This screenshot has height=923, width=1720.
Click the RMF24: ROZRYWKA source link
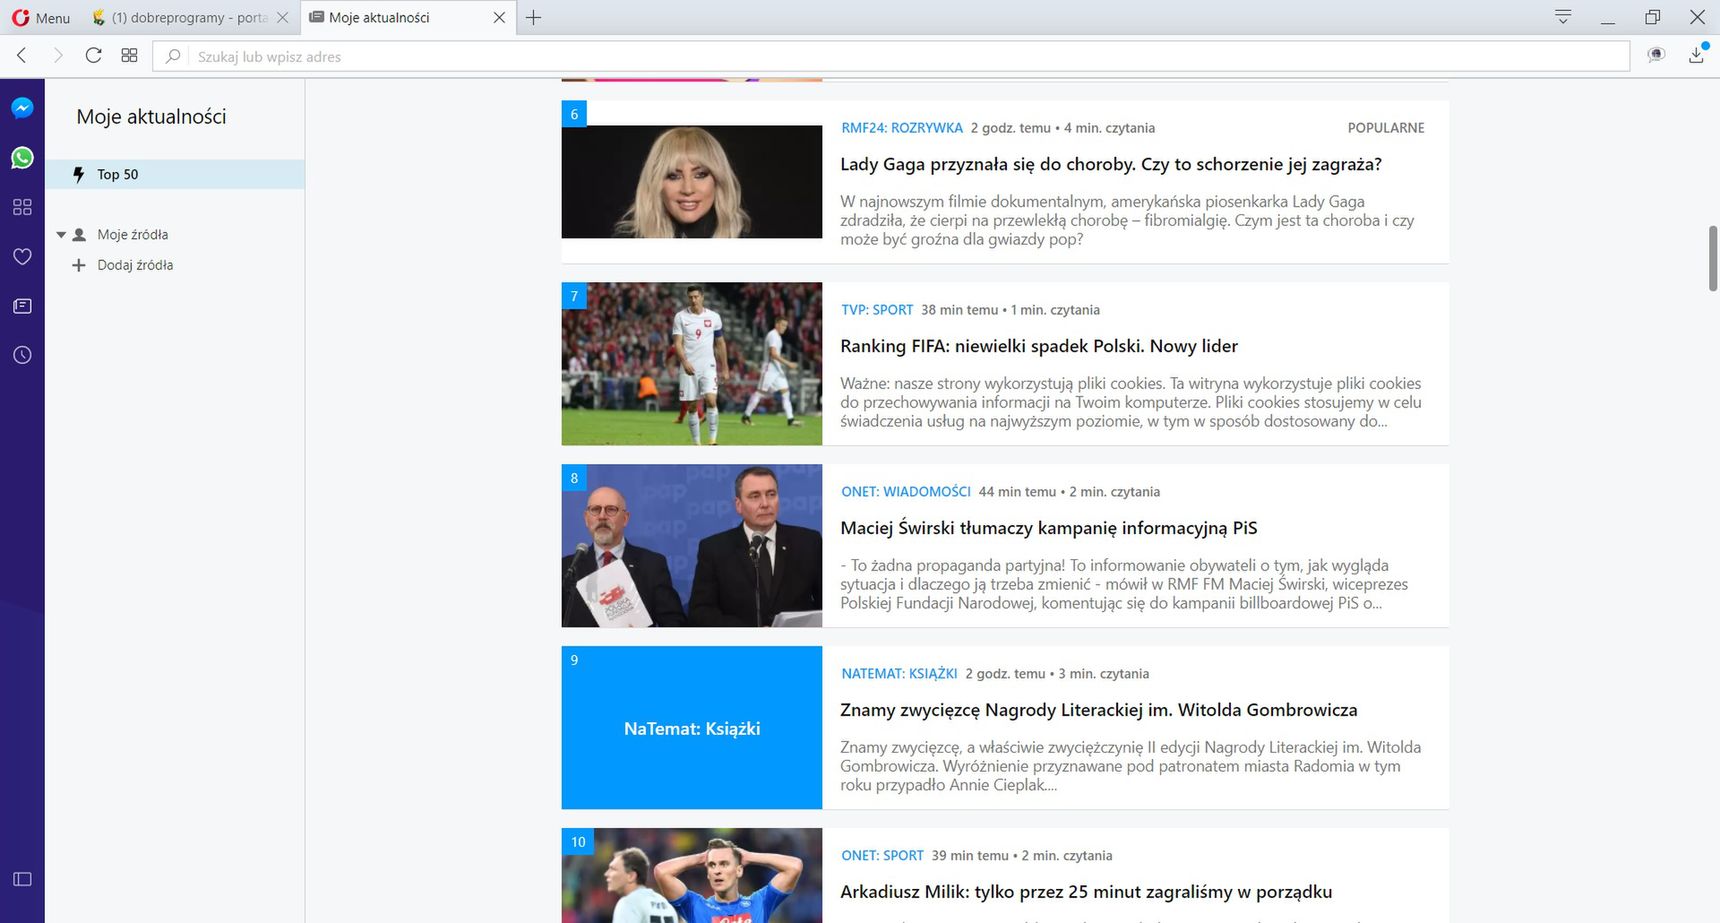902,128
